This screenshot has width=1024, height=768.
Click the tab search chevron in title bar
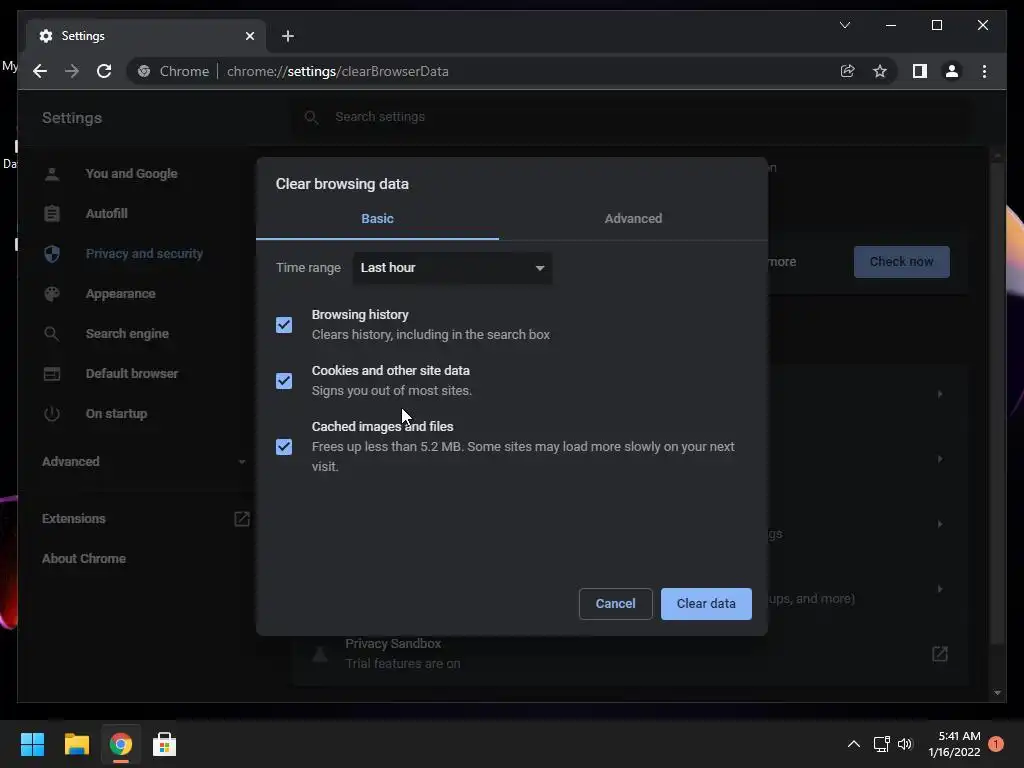(x=844, y=25)
